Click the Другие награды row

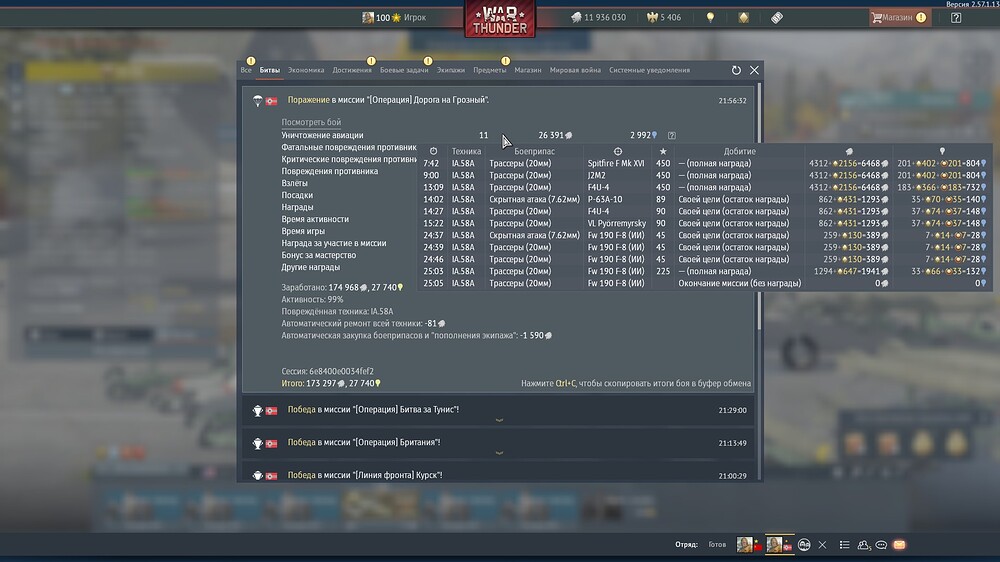tap(311, 267)
